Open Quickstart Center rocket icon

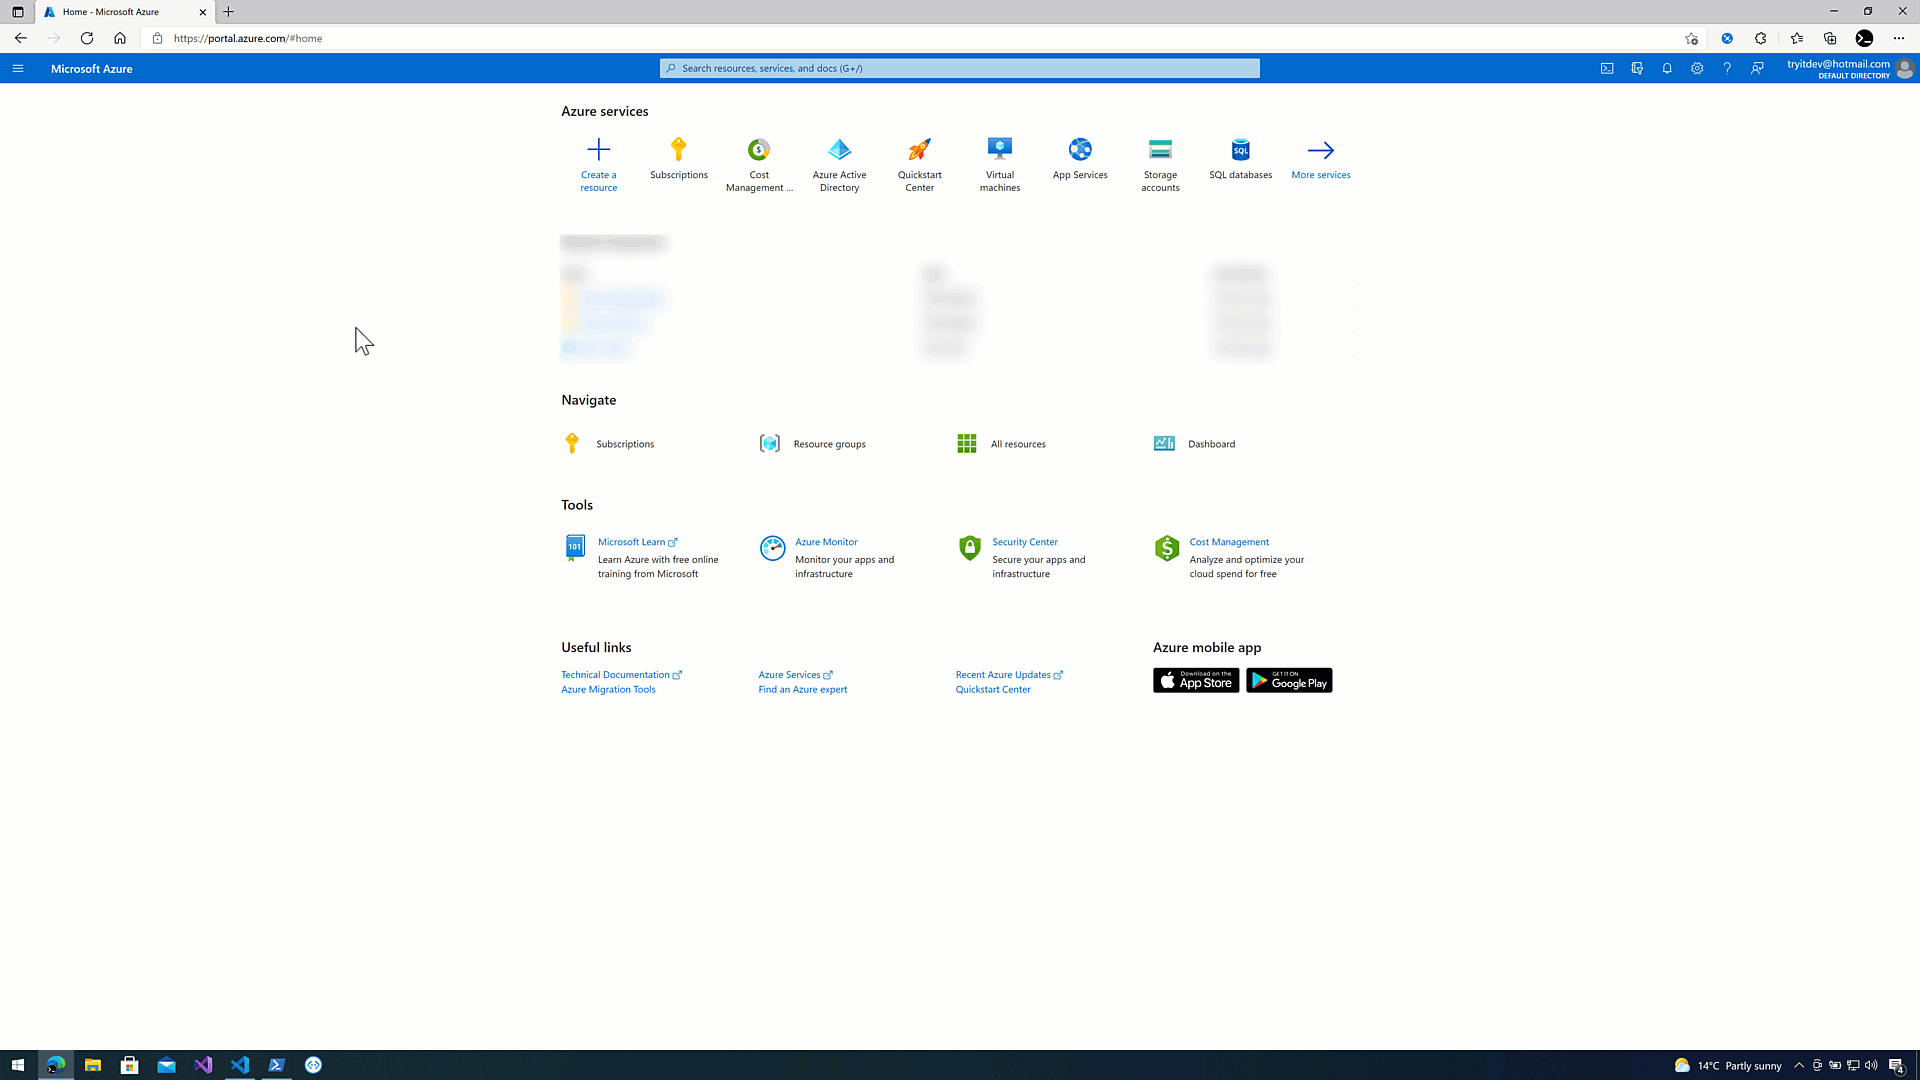919,150
